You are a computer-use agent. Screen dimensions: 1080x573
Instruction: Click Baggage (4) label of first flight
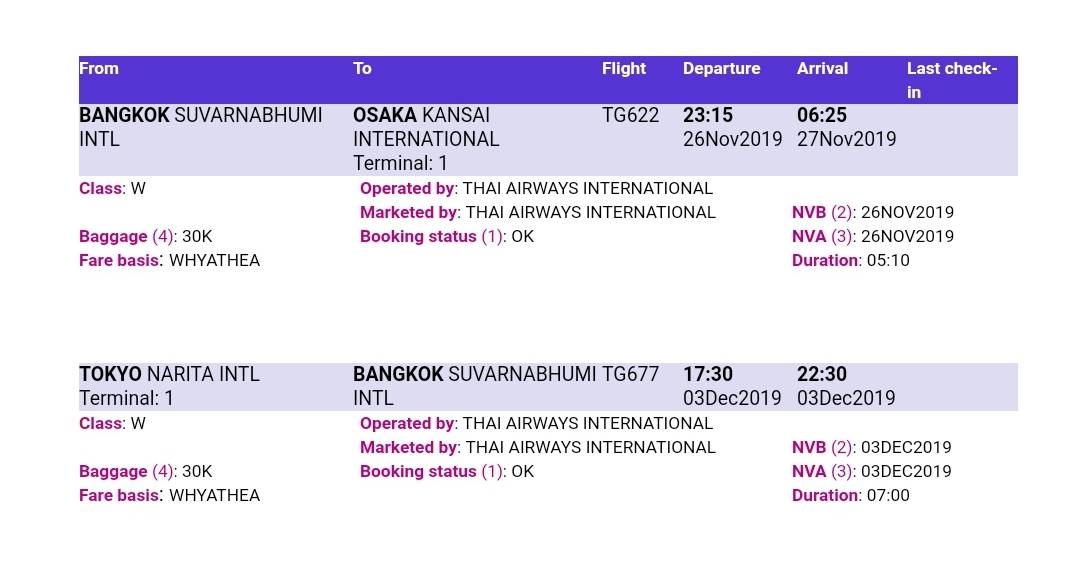[127, 237]
